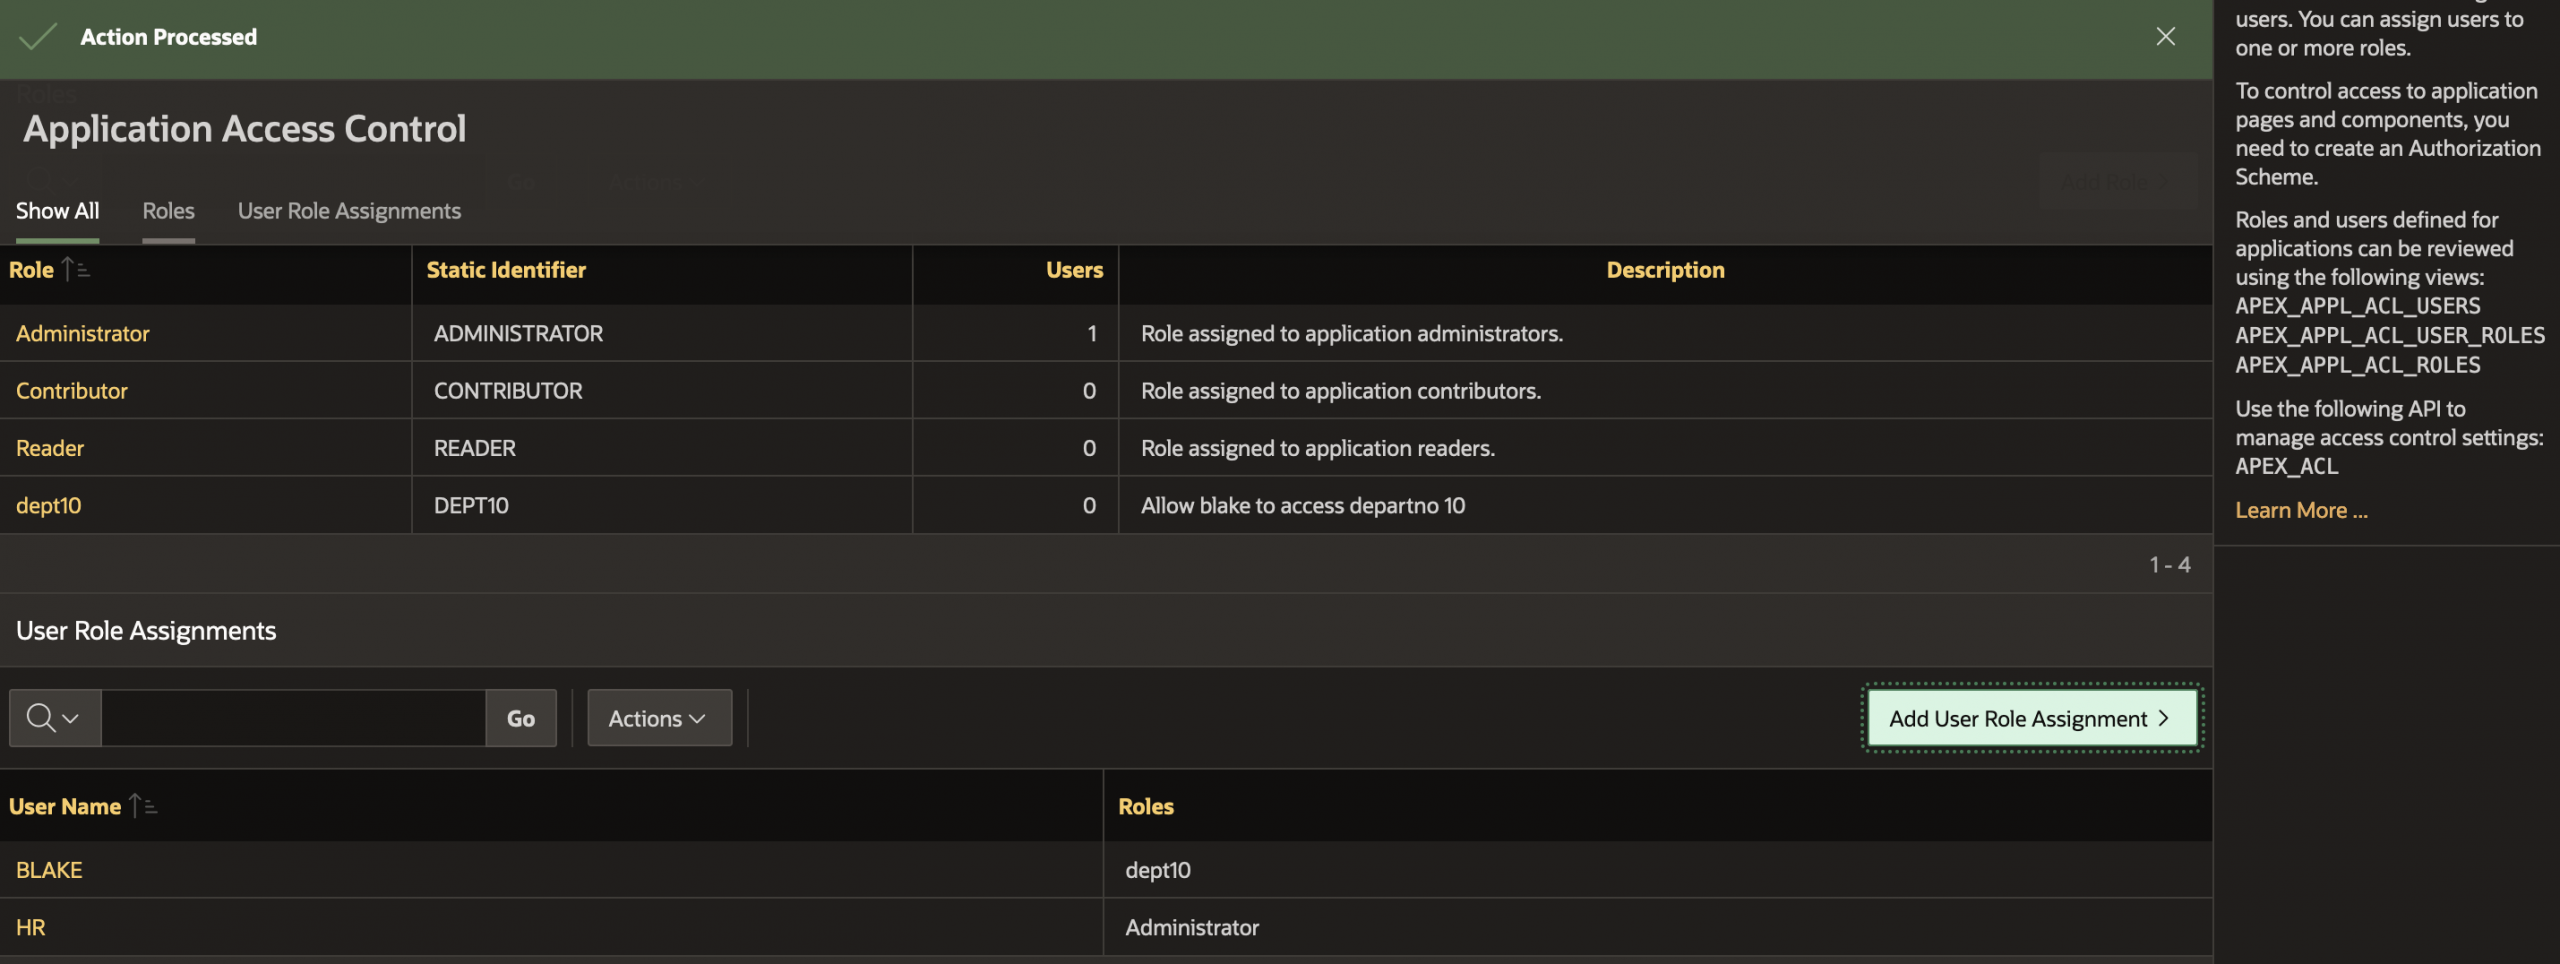The width and height of the screenshot is (2560, 964).
Task: Select the BLAKE user assignment
Action: (48, 869)
